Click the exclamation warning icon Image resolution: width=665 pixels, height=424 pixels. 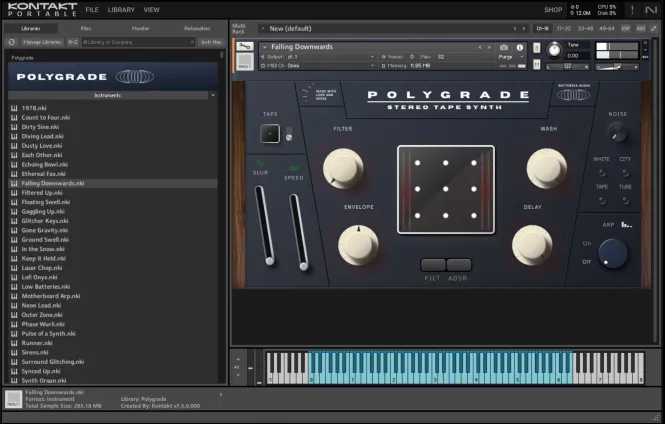[632, 9]
